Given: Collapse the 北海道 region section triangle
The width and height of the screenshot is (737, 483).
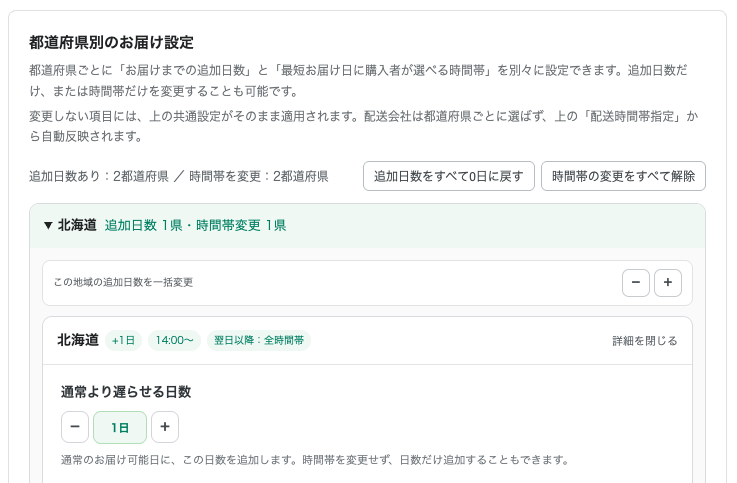Looking at the screenshot, I should (48, 226).
